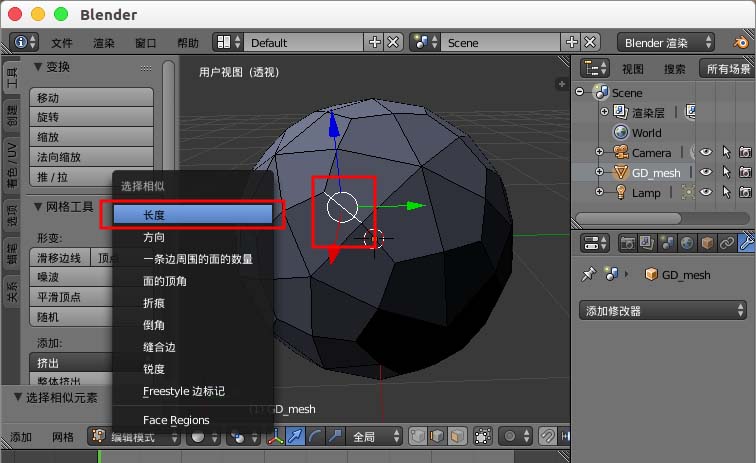
Task: Open the scene browse icon
Action: (425, 42)
